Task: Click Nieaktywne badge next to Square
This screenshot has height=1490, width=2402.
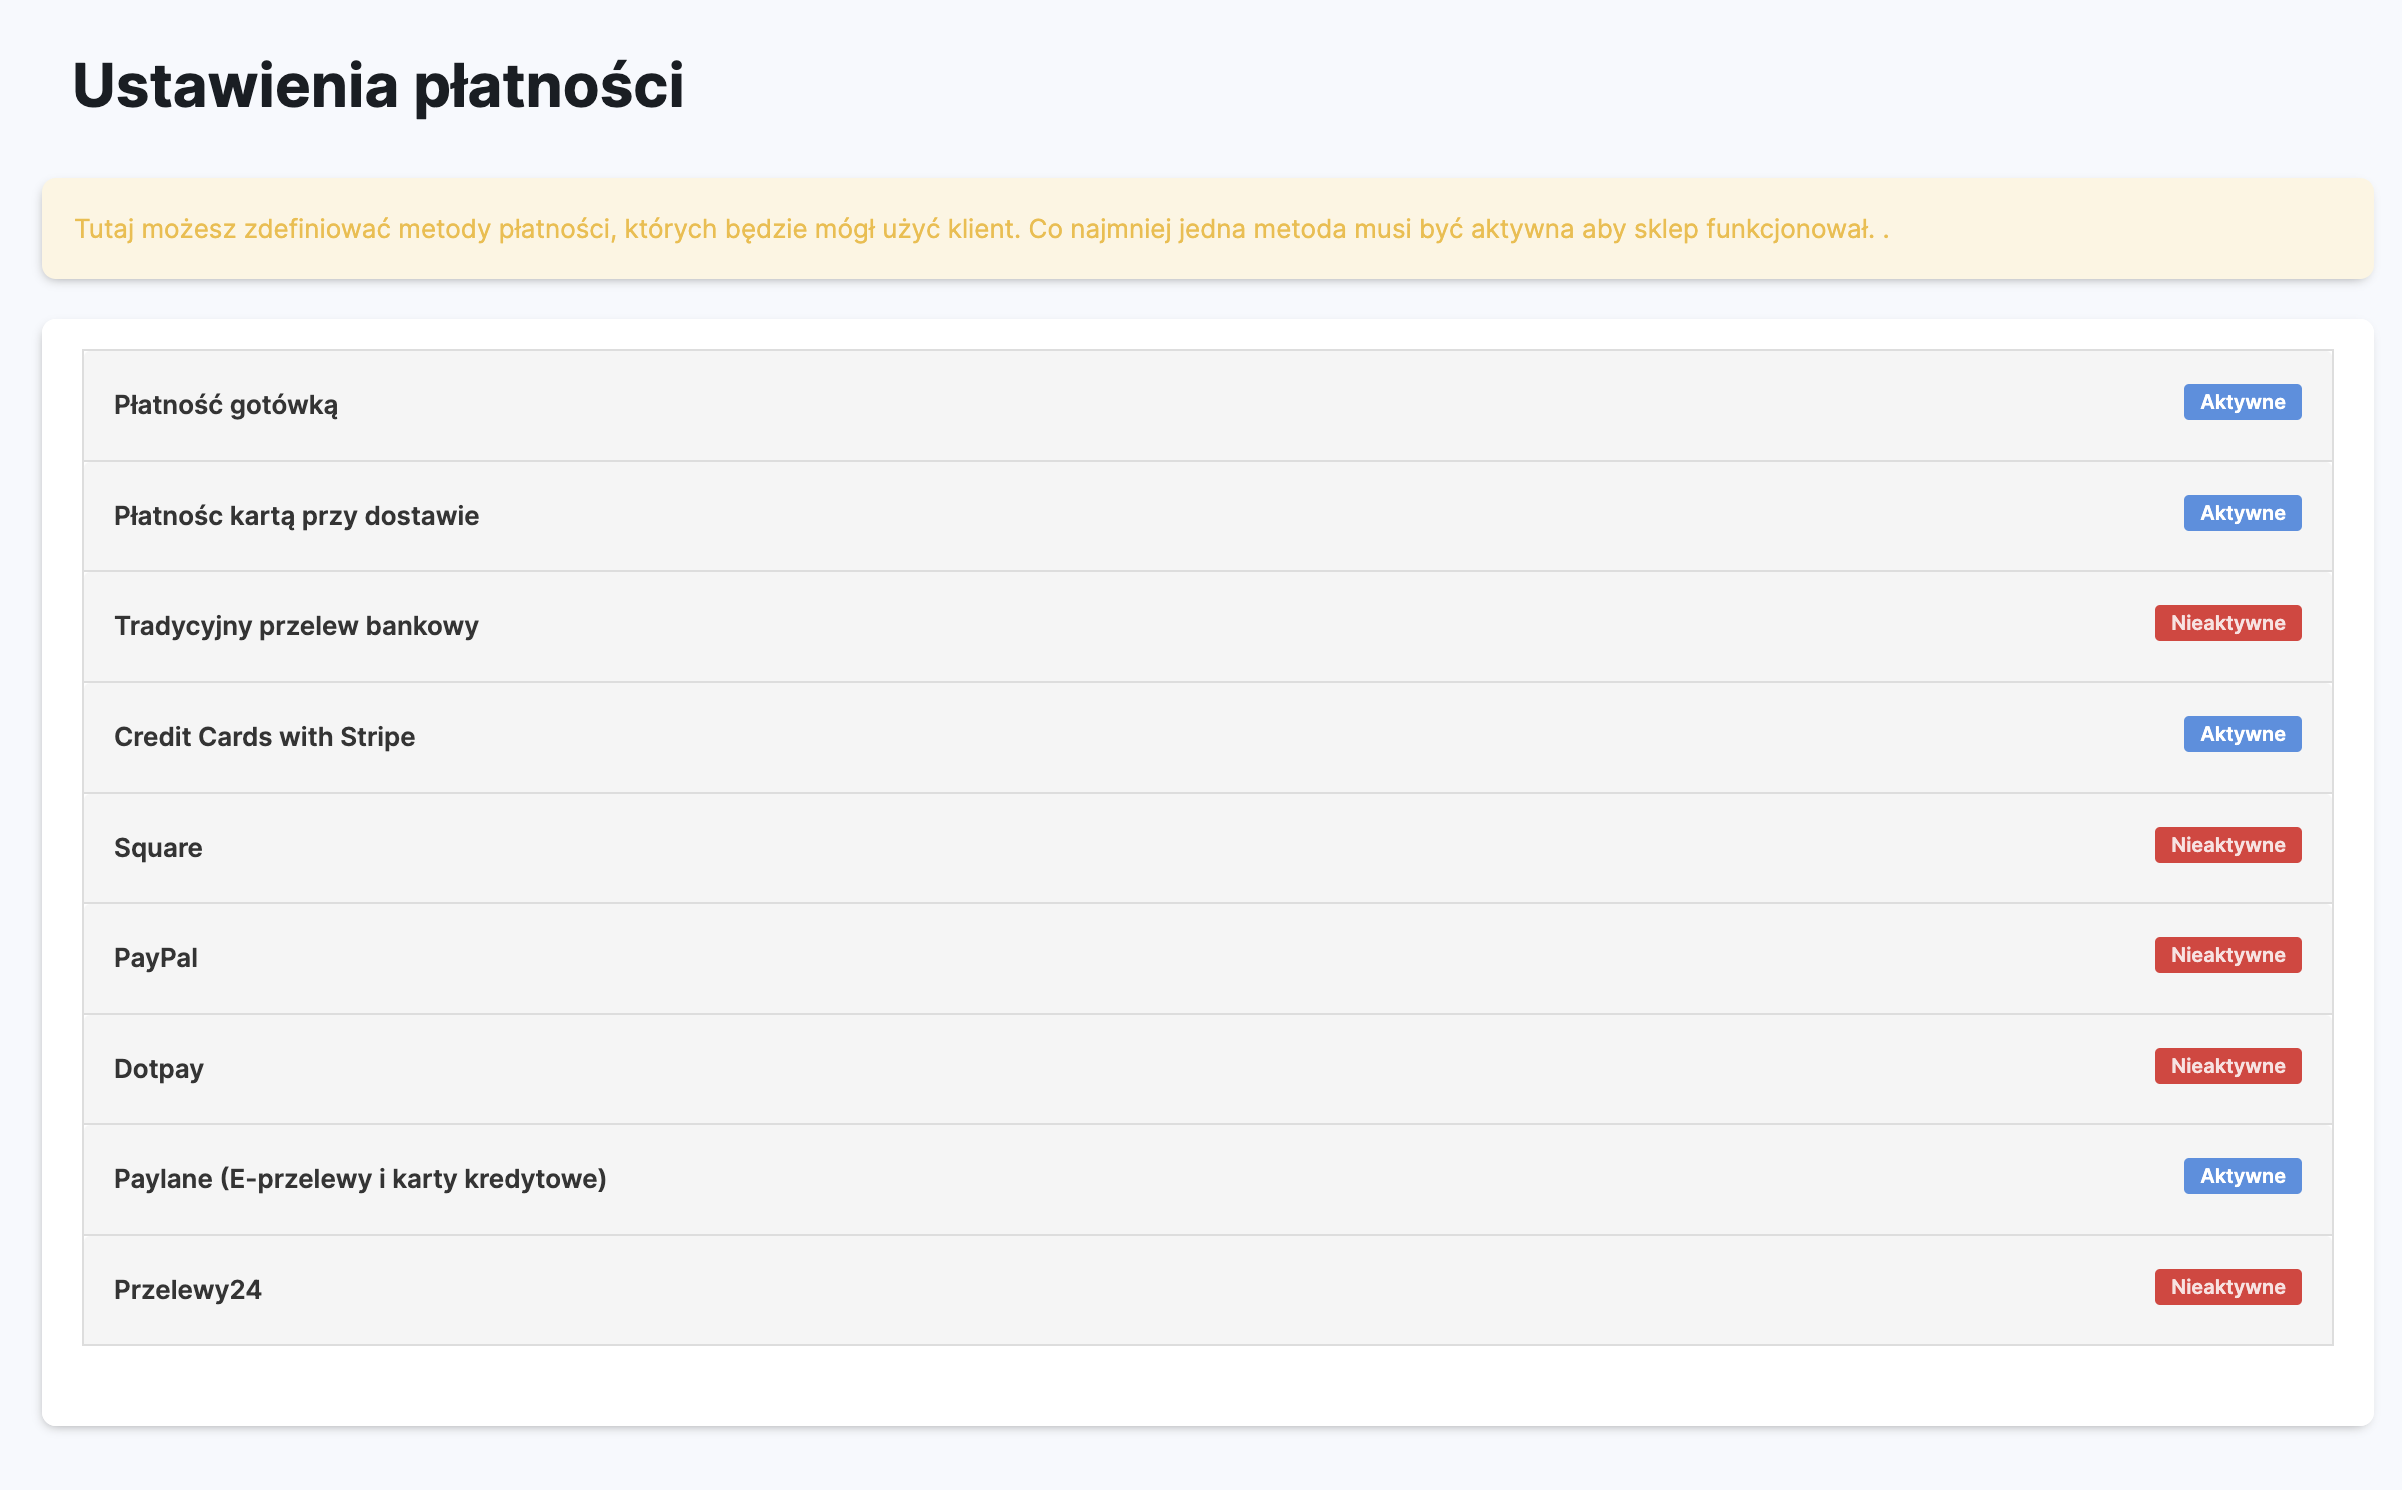Action: click(x=2228, y=845)
